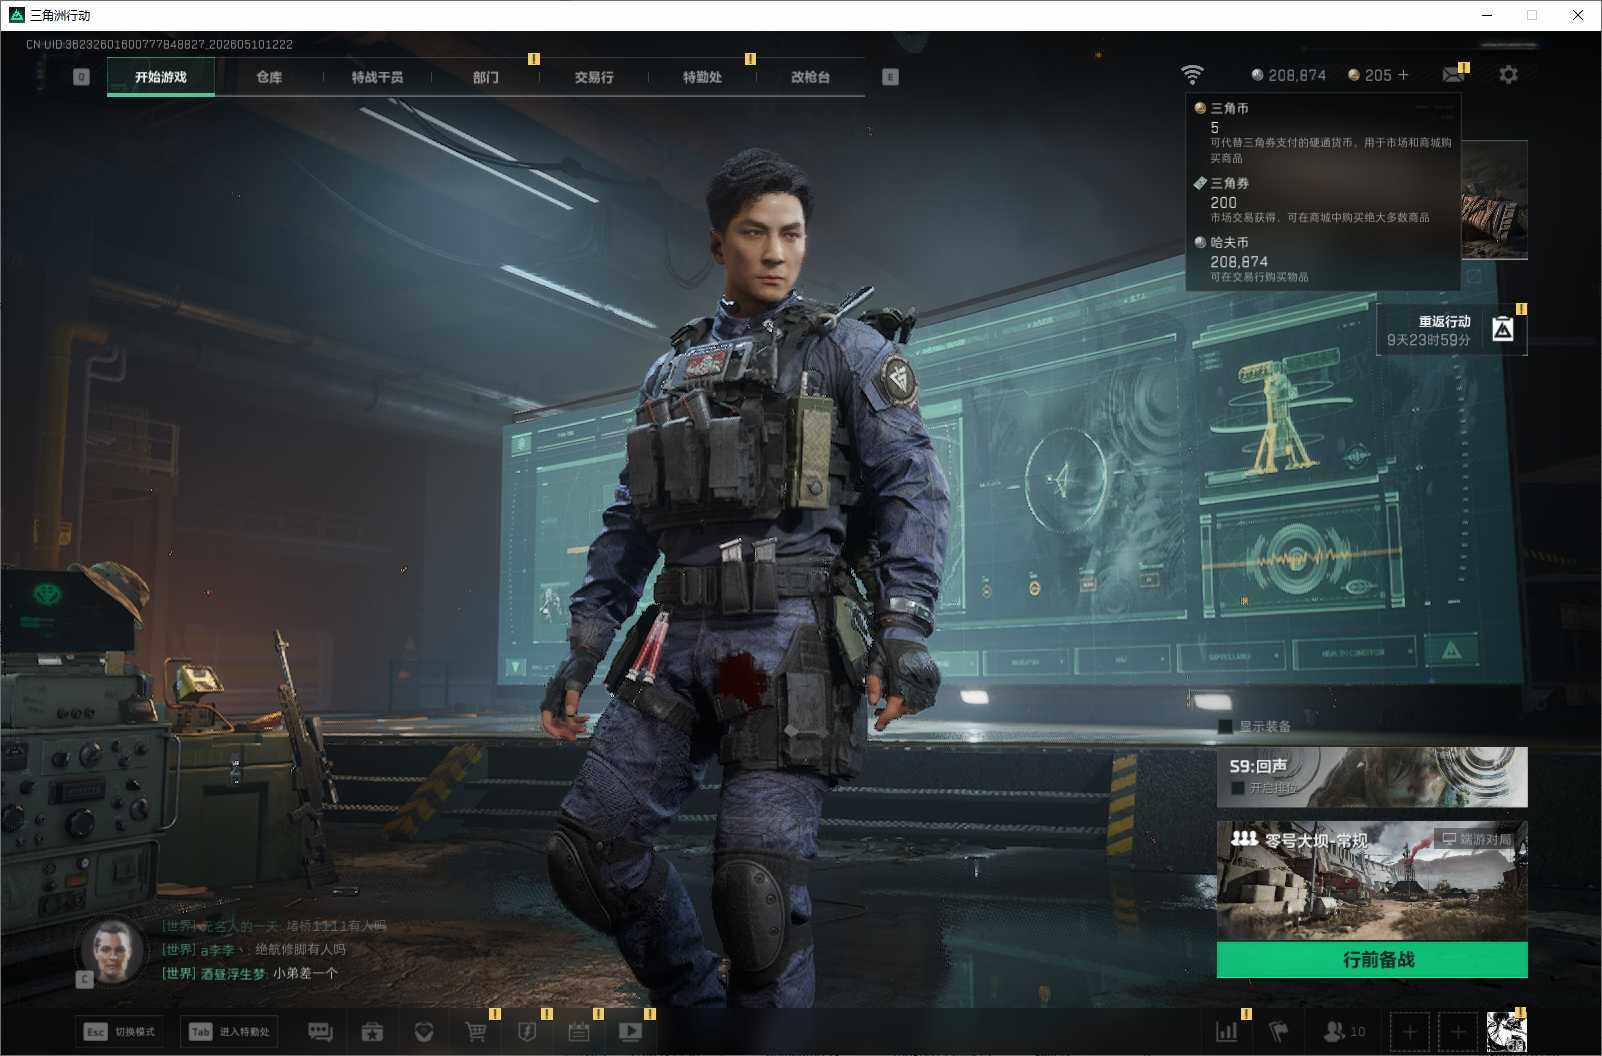The height and width of the screenshot is (1056, 1602).
Task: Open the 特战干员 tab
Action: (x=377, y=77)
